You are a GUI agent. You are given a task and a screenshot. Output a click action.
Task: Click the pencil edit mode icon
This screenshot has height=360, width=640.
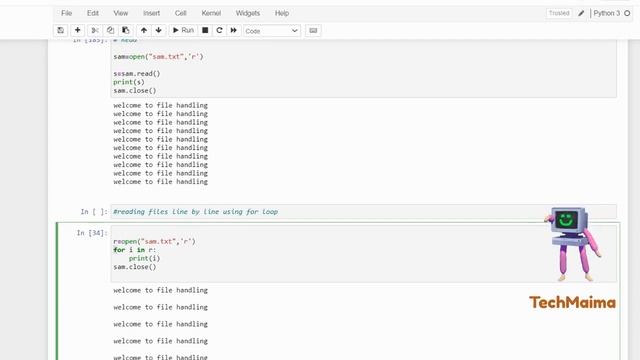click(581, 13)
